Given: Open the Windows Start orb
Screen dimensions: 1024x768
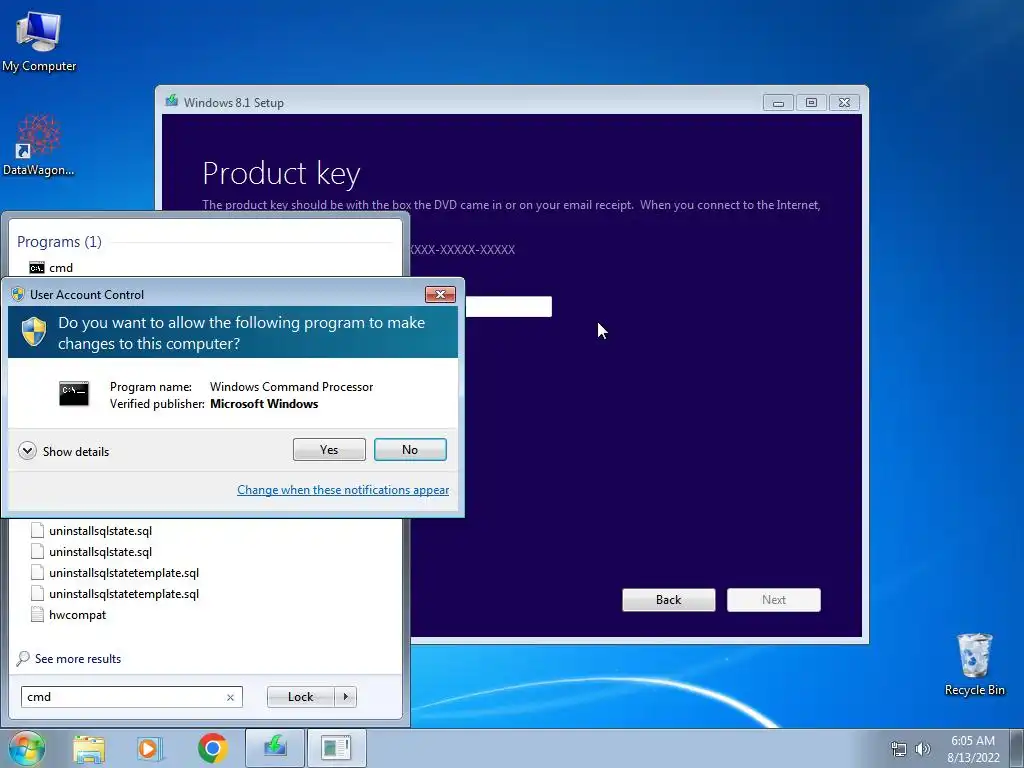Looking at the screenshot, I should [26, 748].
